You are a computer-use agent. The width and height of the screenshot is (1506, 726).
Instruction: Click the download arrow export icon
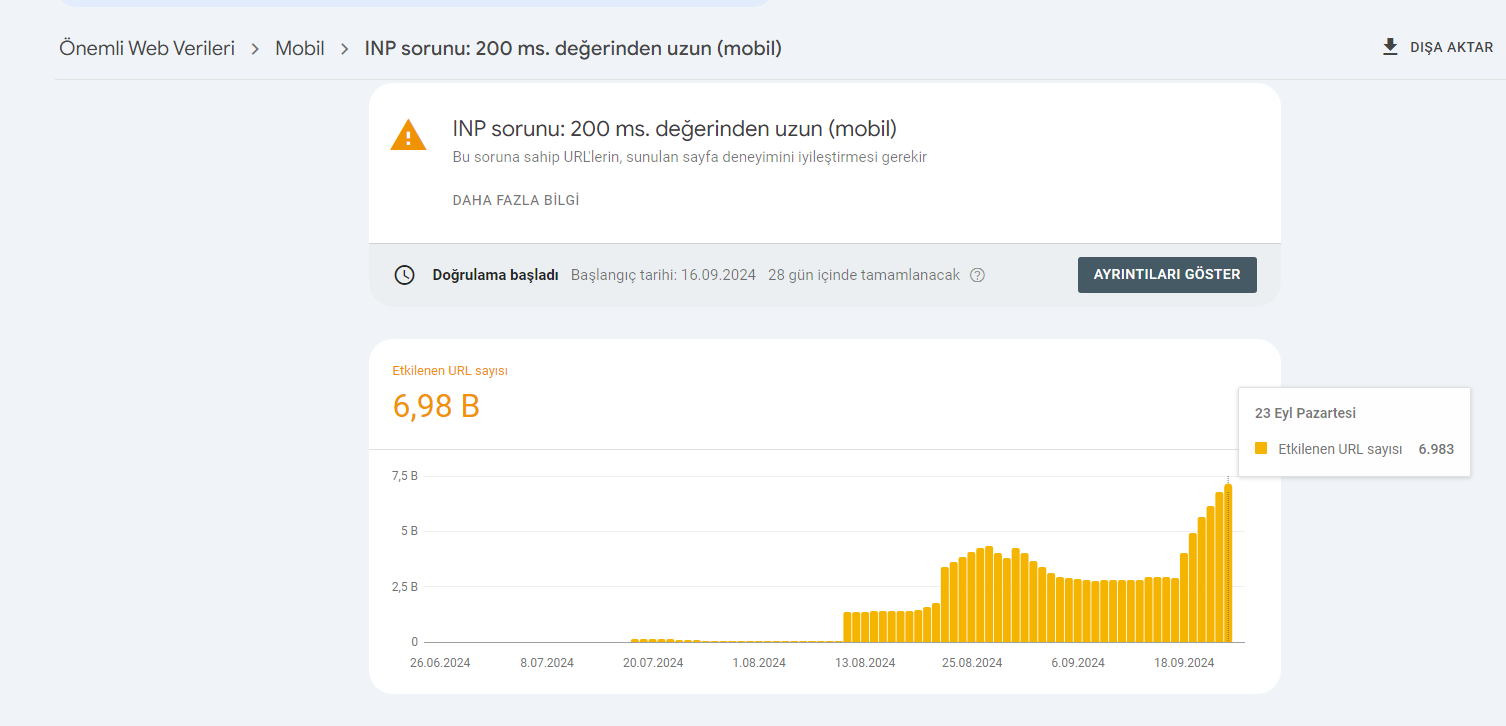click(1390, 47)
